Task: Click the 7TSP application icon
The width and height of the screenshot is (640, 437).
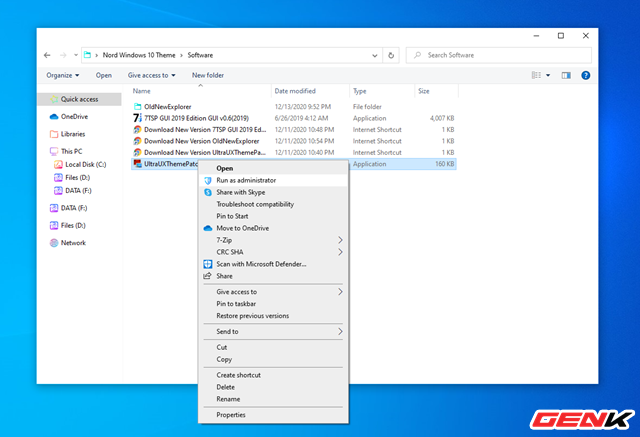Action: click(138, 118)
